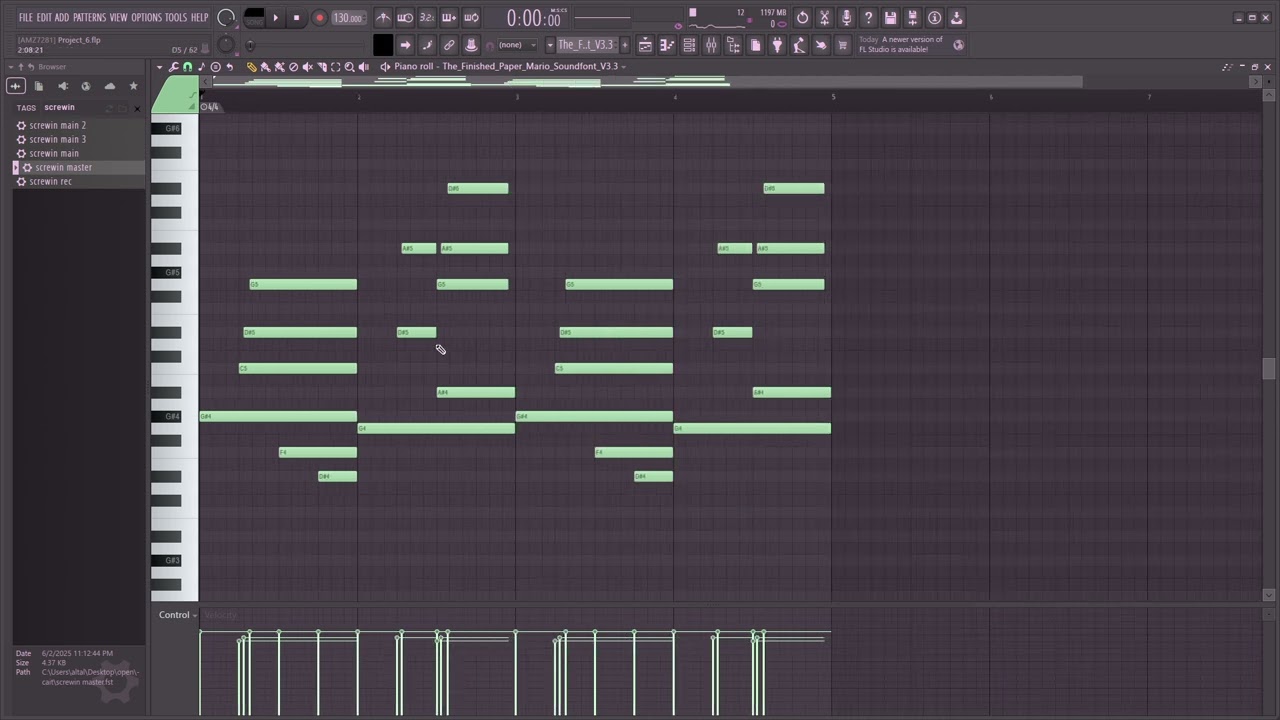Screen dimensions: 1280x720
Task: Click the Save project disk icon
Action: [890, 17]
